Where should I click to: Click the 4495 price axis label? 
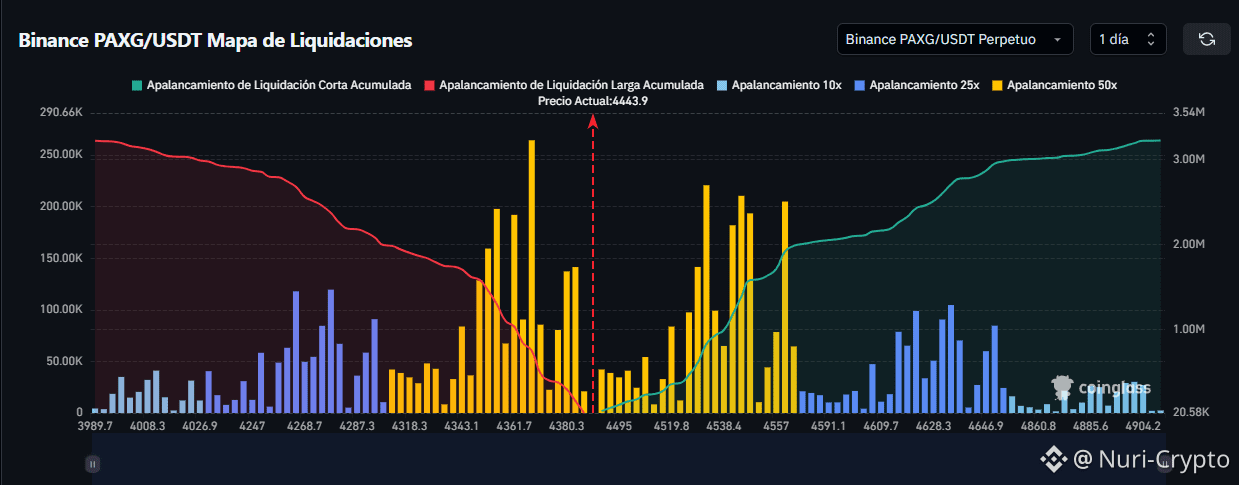pyautogui.click(x=618, y=426)
